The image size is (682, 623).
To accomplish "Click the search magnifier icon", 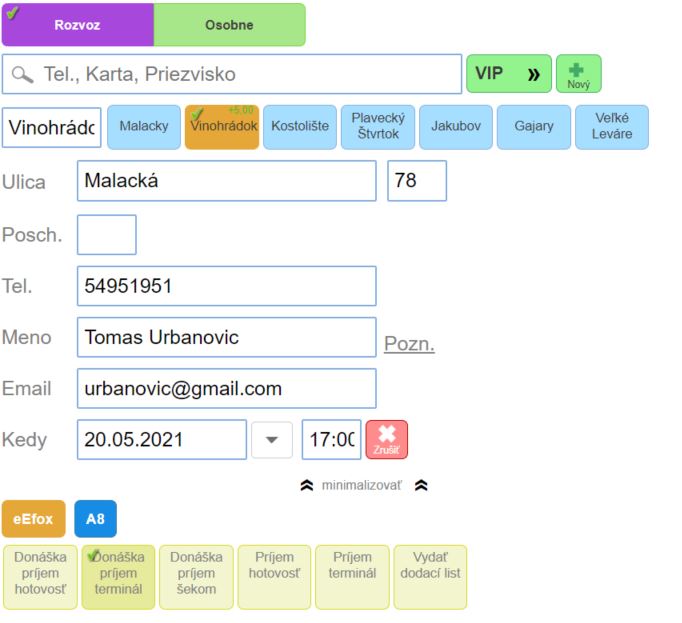I will [x=22, y=75].
